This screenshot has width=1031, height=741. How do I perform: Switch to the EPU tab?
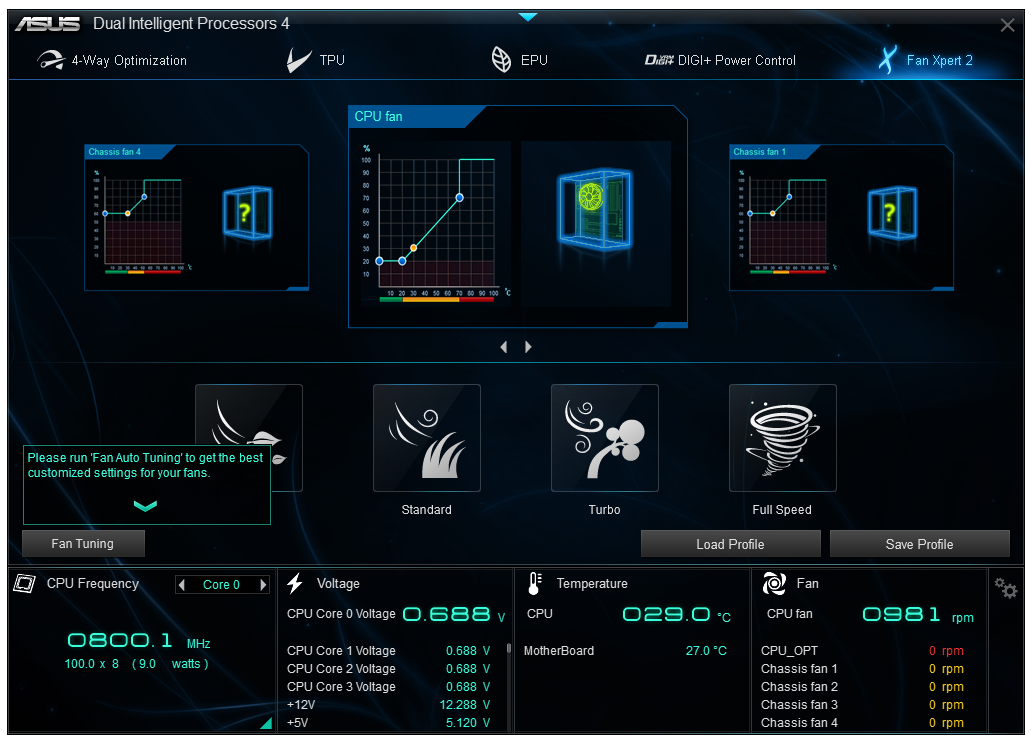pos(519,60)
